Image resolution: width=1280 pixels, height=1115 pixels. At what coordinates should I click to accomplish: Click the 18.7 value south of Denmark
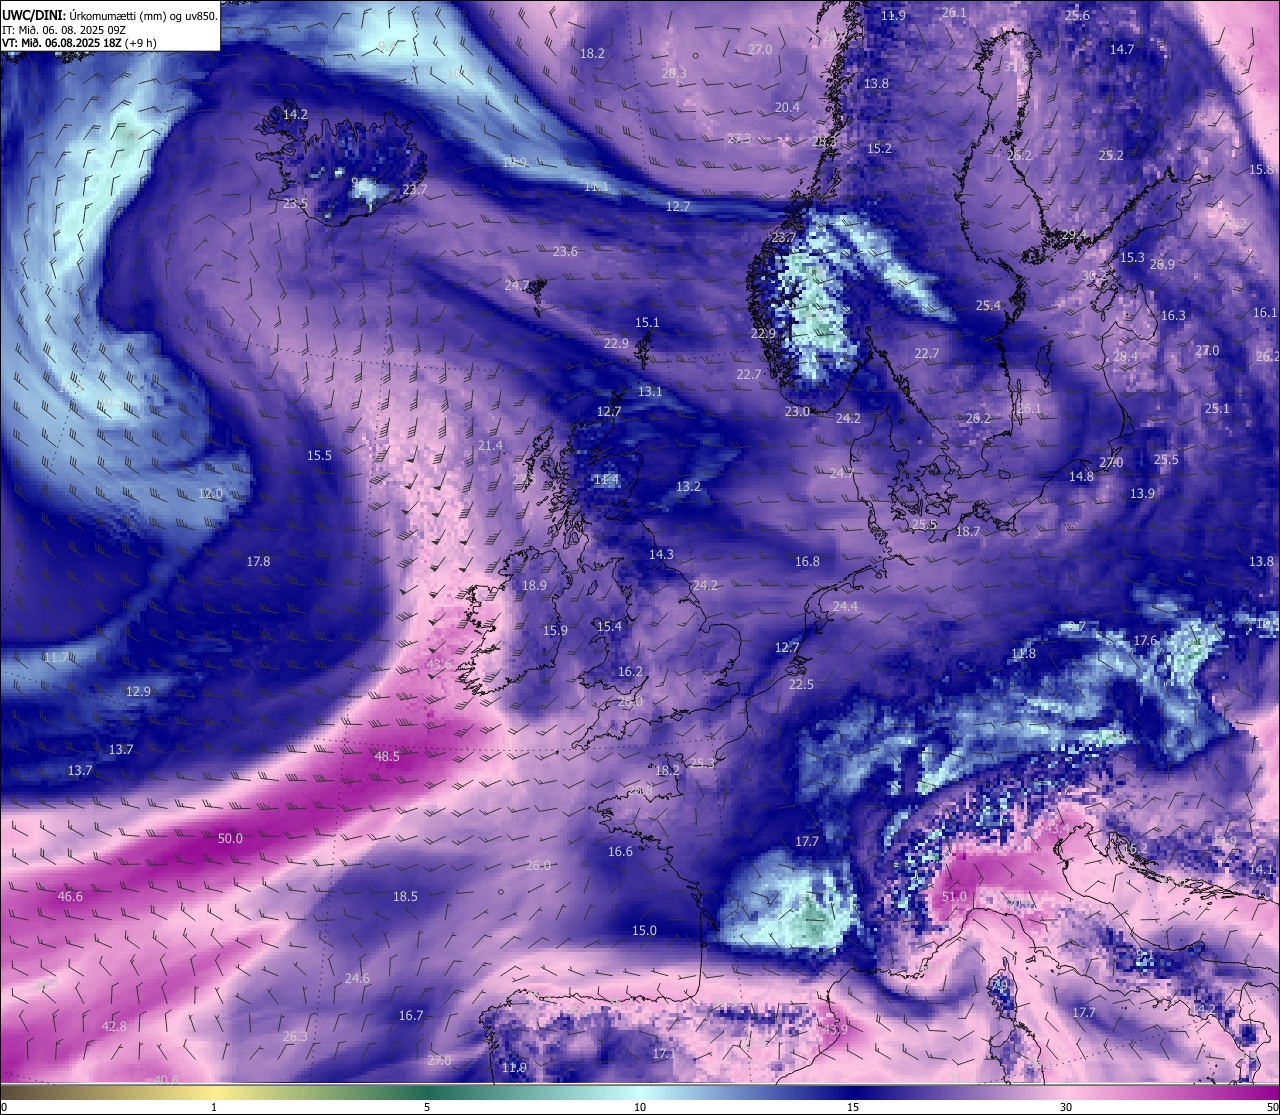point(968,531)
